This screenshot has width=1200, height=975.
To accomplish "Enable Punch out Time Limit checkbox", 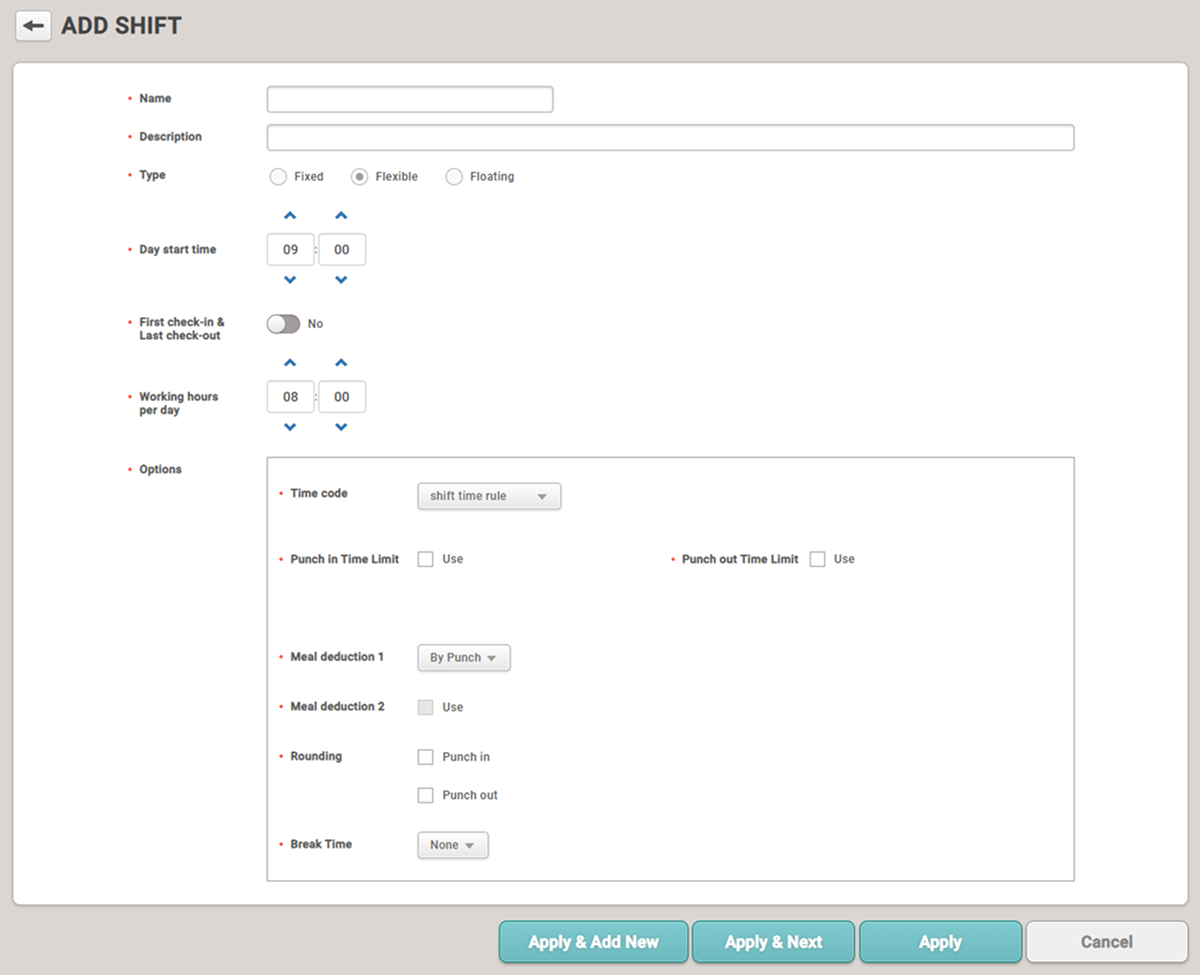I will point(817,560).
